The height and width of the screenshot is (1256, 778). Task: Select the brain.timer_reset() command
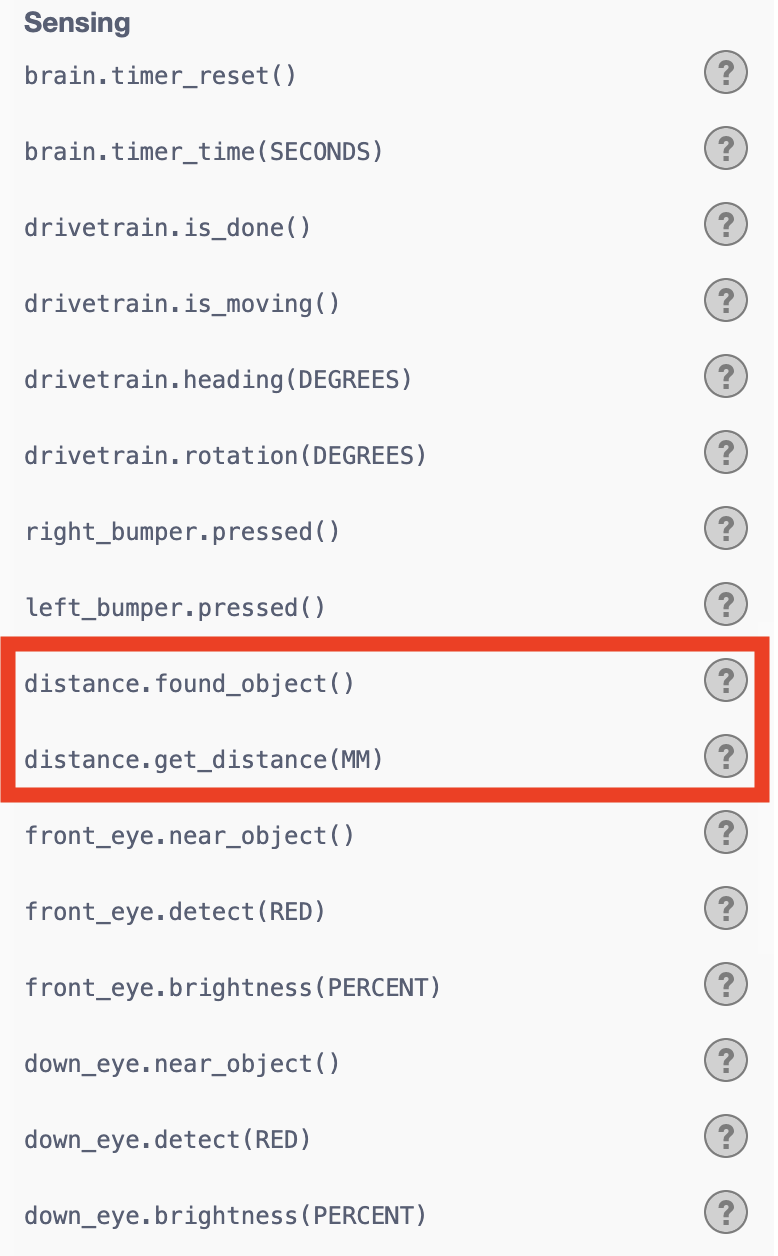tap(160, 75)
